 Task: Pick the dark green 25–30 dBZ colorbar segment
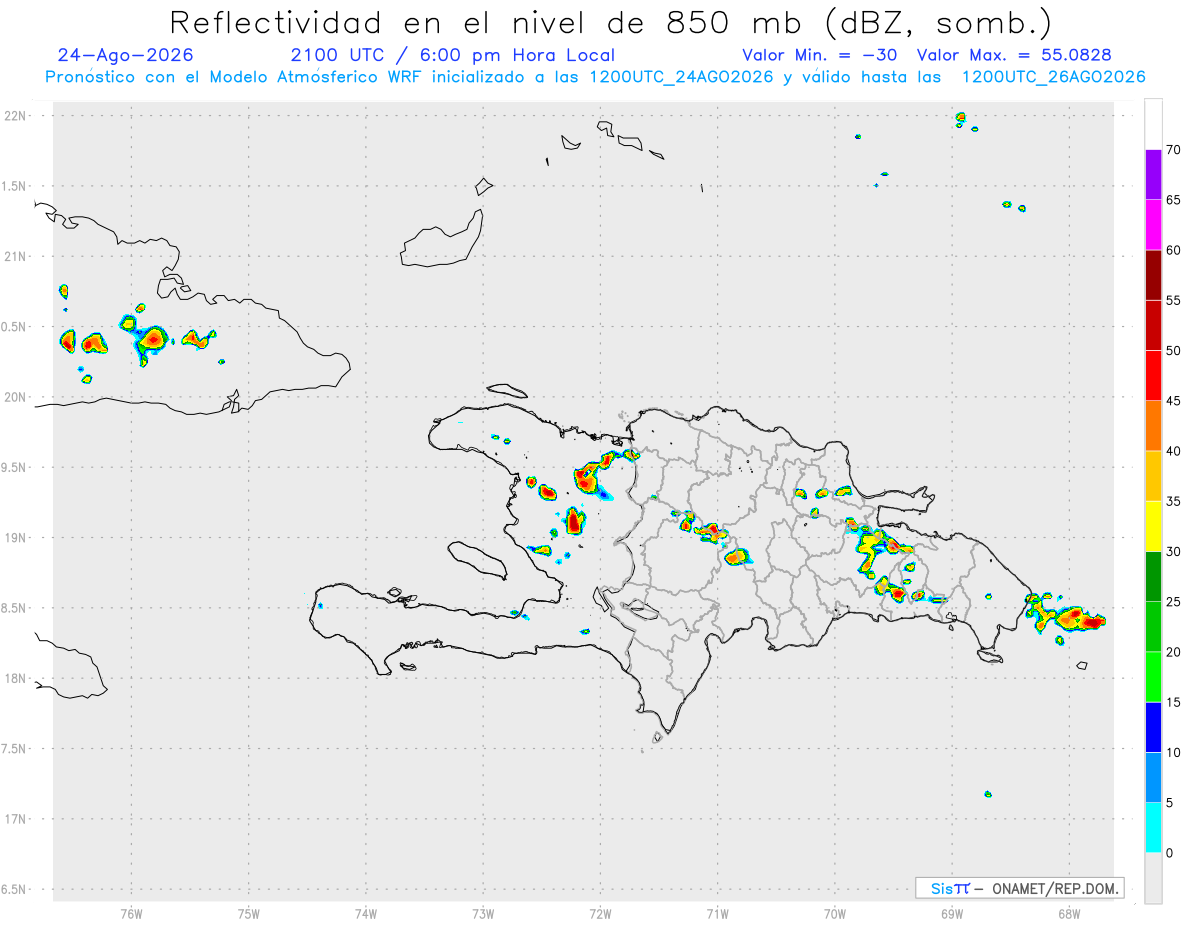click(x=1153, y=577)
